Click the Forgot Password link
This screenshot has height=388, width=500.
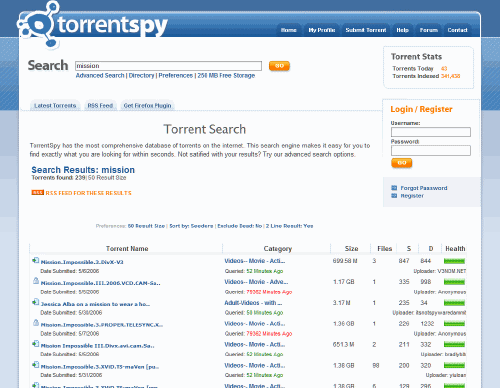pos(424,188)
